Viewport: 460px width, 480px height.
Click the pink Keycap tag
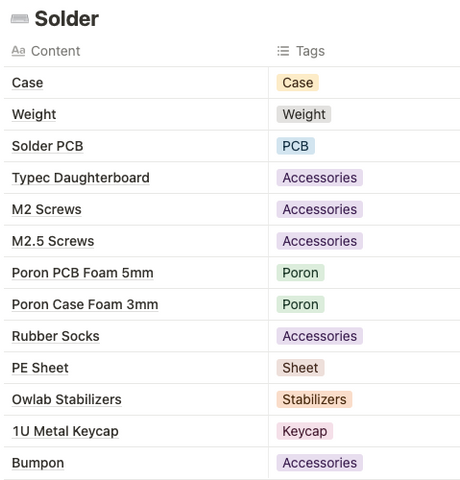(304, 431)
